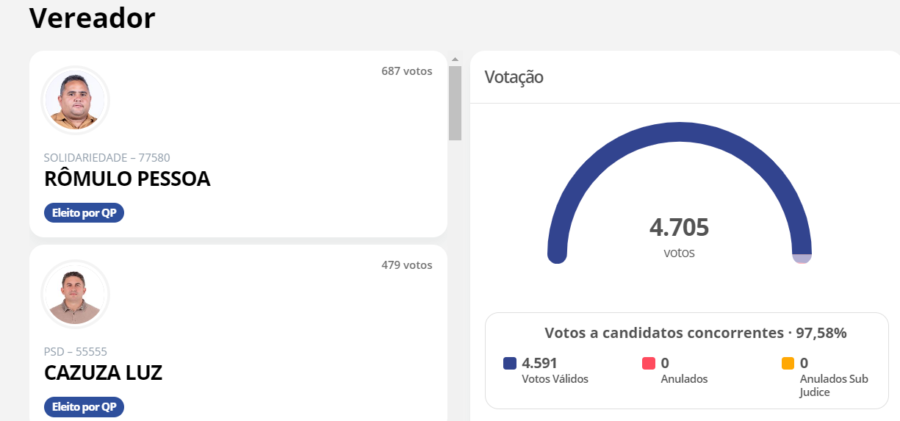Click the Votação panel heading
Image resolution: width=900 pixels, height=421 pixels.
click(x=514, y=77)
